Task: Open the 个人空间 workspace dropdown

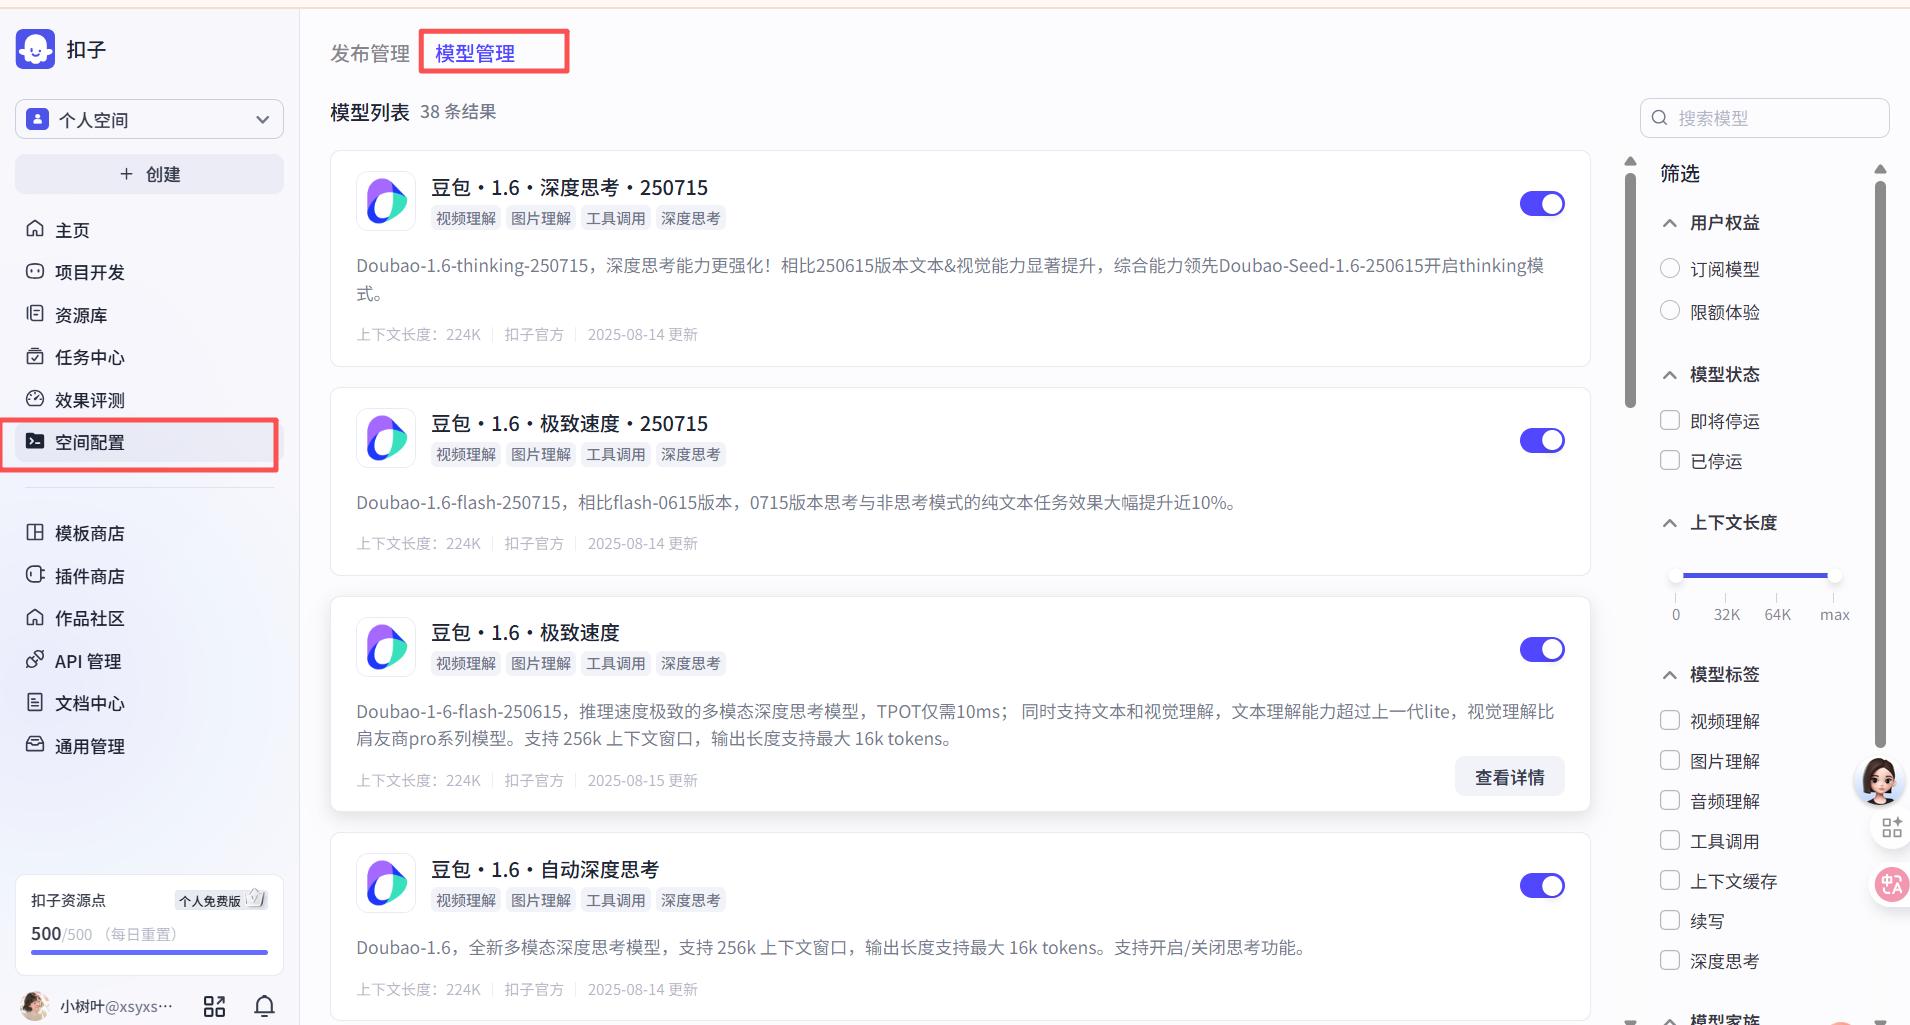Action: coord(148,119)
